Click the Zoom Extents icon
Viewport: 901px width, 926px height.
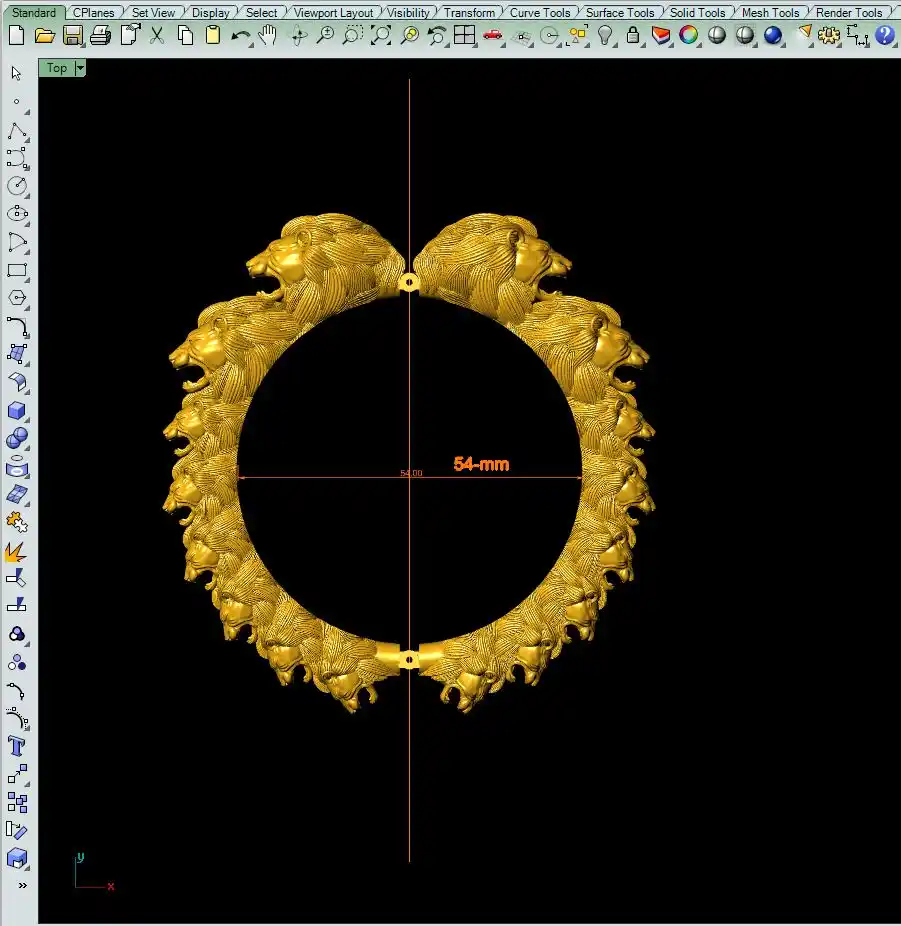[381, 35]
